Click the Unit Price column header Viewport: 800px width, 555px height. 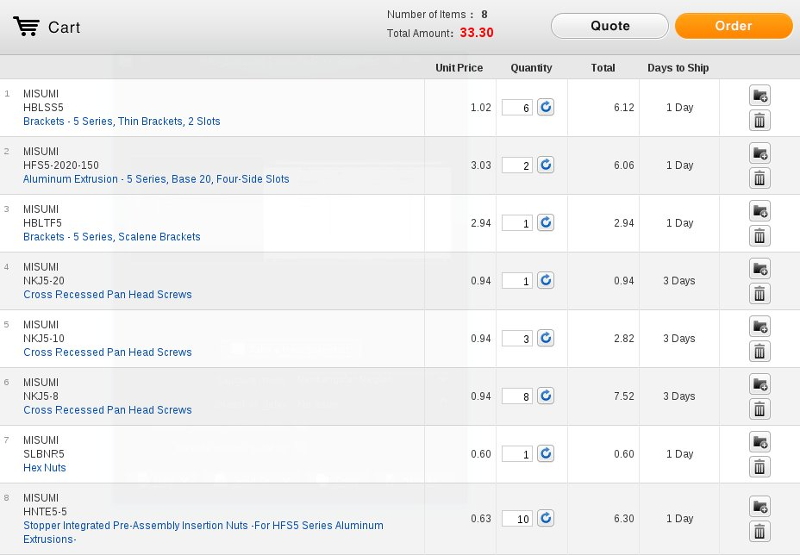(459, 68)
